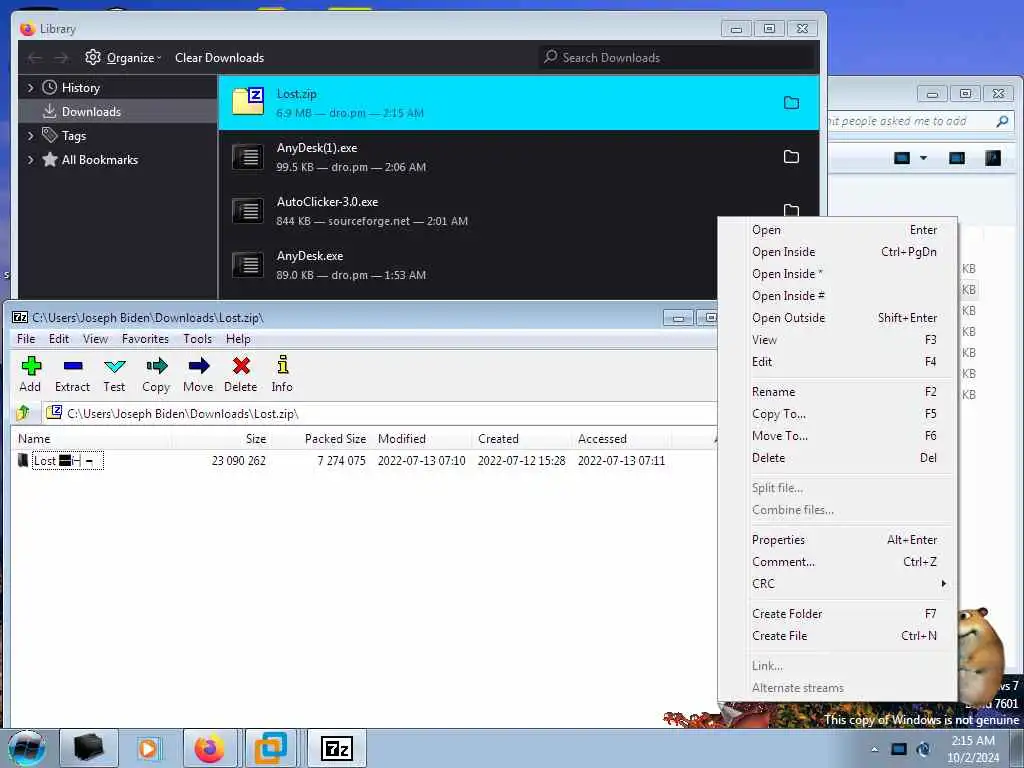Click the Copy icon in 7-Zip toolbar

pyautogui.click(x=156, y=374)
